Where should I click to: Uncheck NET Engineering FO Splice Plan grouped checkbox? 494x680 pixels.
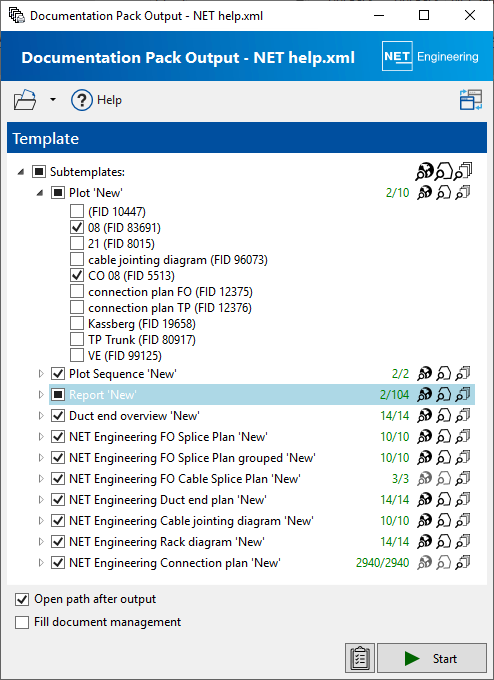(58, 458)
